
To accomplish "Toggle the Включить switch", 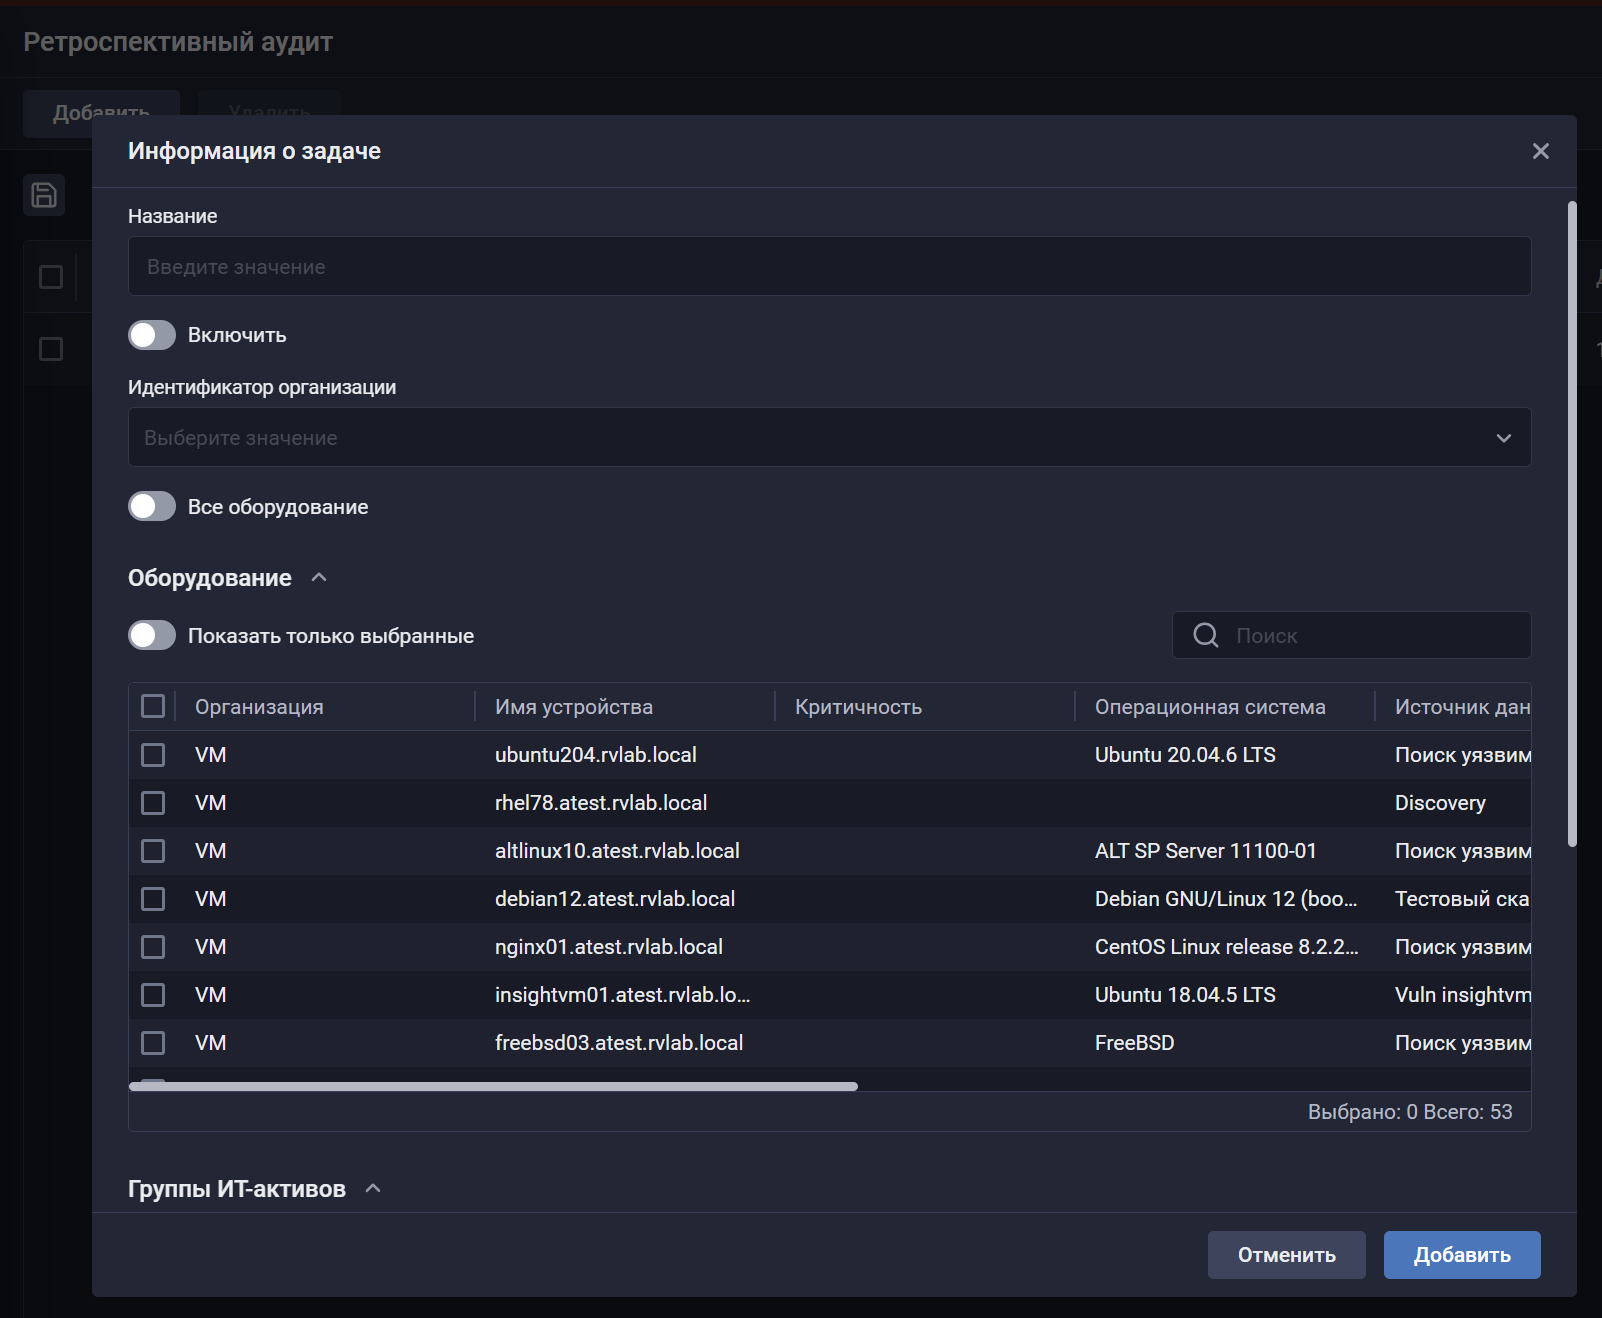I will [x=152, y=335].
